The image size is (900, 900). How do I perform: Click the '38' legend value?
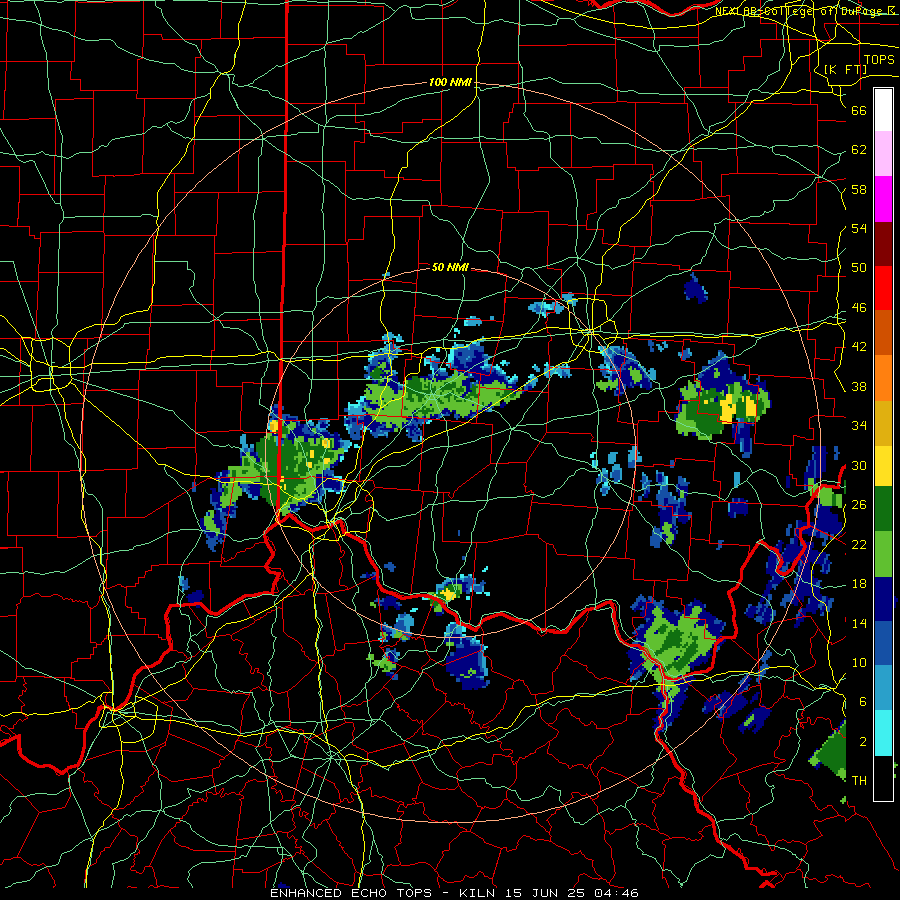coord(859,386)
